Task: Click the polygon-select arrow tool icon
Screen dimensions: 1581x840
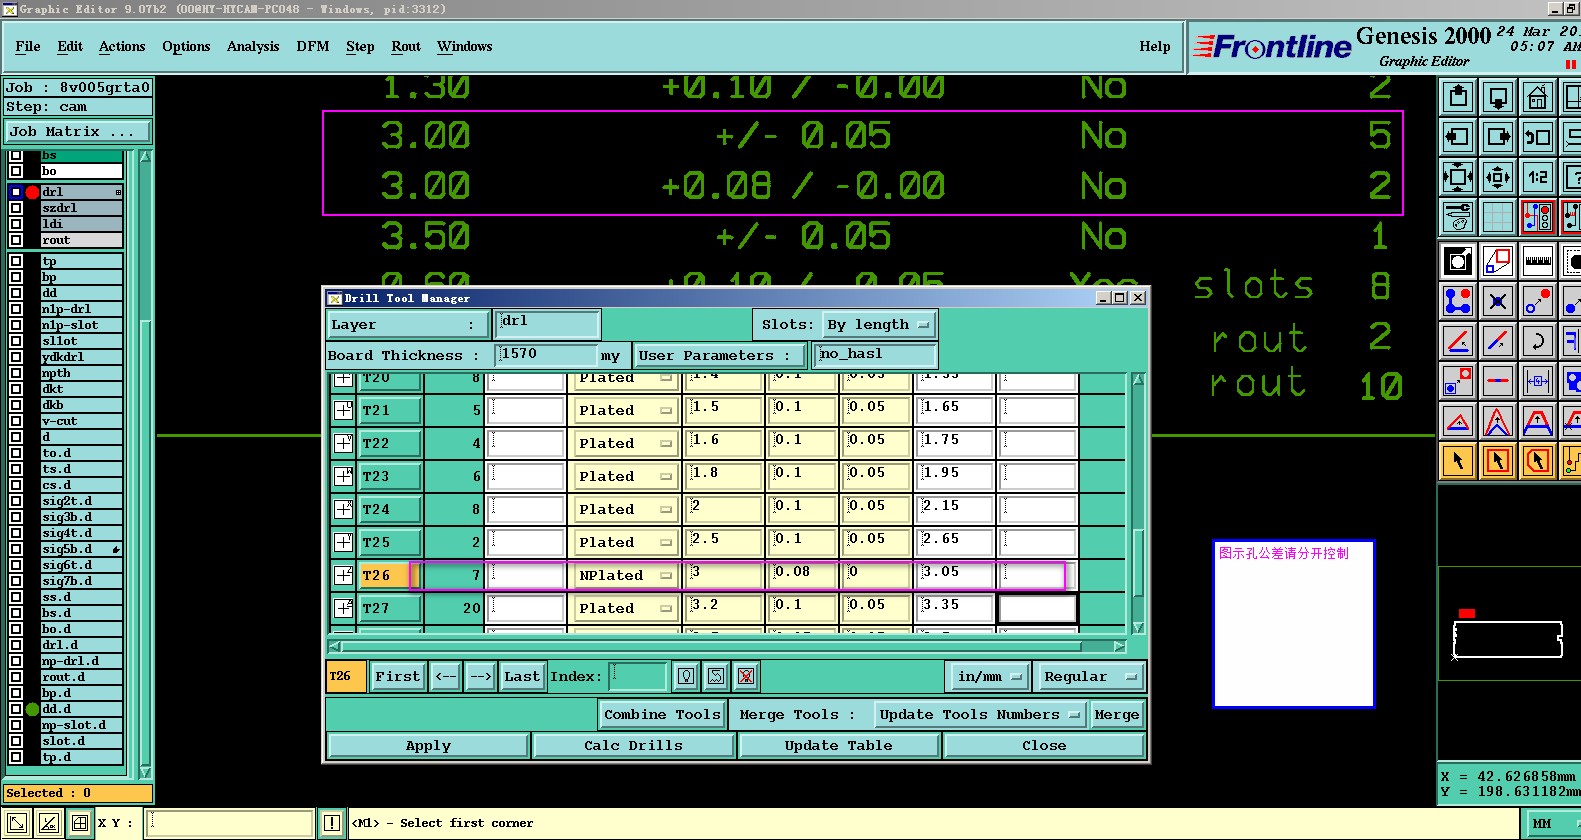Action: [1538, 461]
